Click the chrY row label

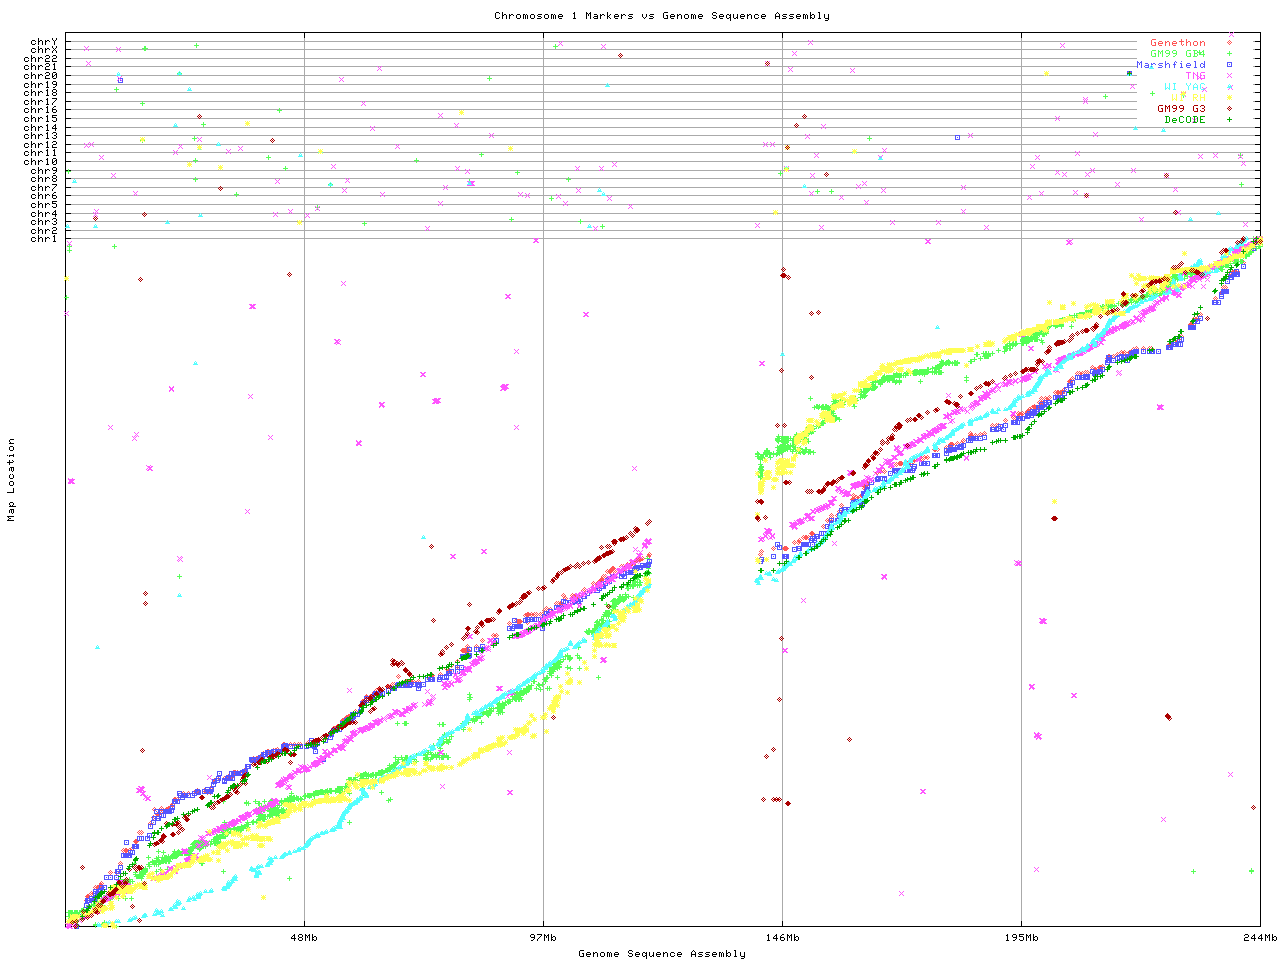point(44,41)
